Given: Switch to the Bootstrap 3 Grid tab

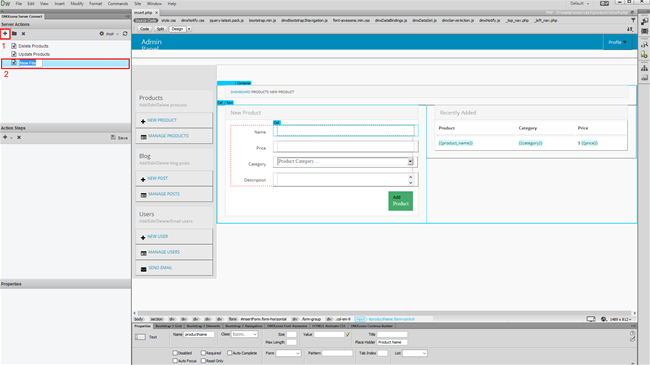Looking at the screenshot, I should pyautogui.click(x=169, y=326).
